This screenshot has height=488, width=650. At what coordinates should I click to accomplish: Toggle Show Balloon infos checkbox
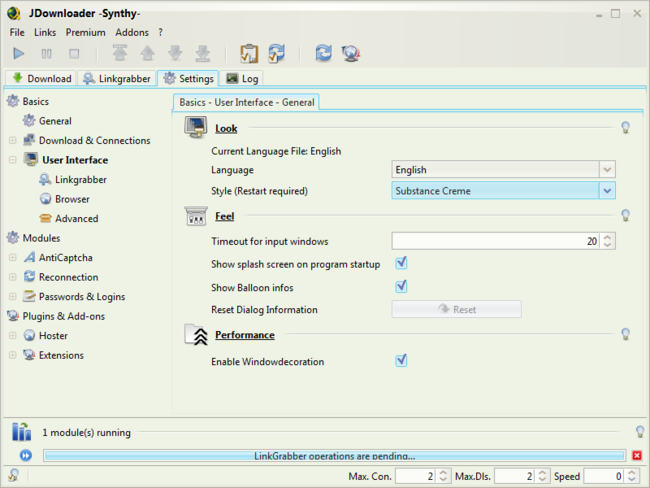coord(401,286)
